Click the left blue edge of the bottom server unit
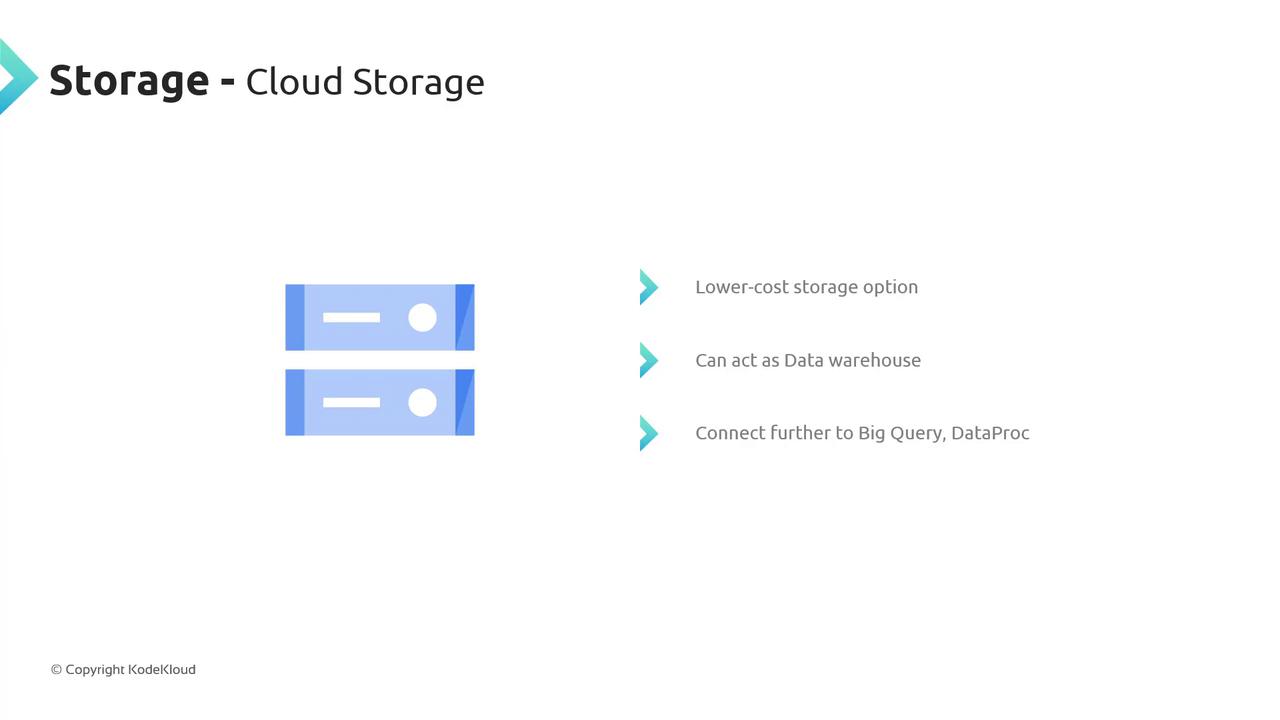This screenshot has height=720, width=1280. click(x=295, y=402)
